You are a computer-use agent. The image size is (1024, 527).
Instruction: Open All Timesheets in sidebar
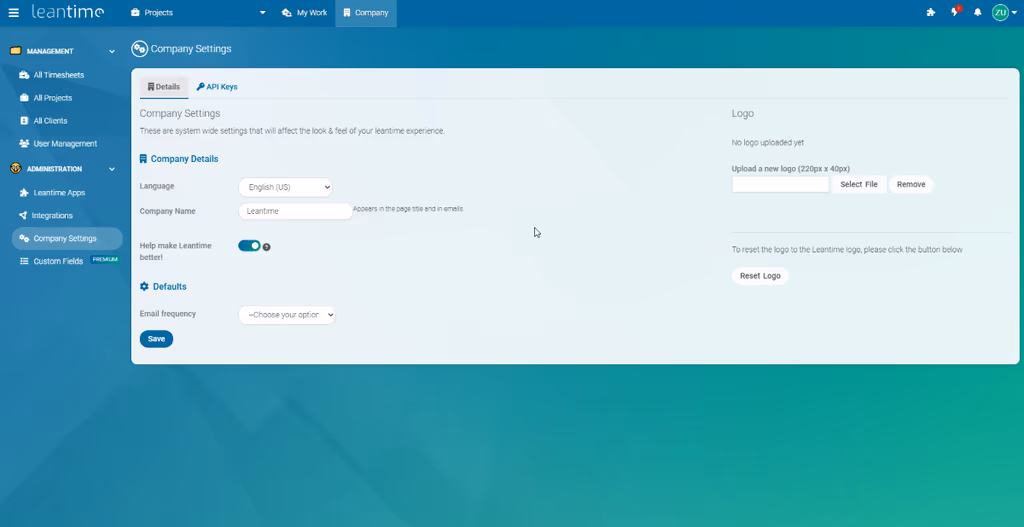point(59,75)
